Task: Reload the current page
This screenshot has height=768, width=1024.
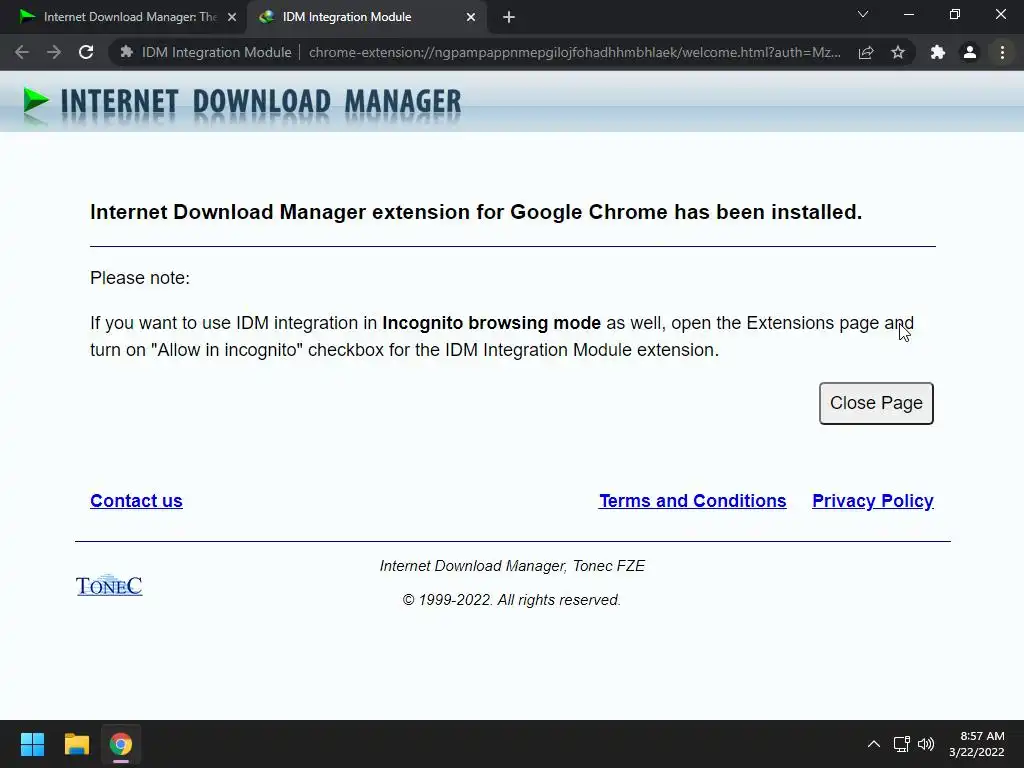Action: pos(86,52)
